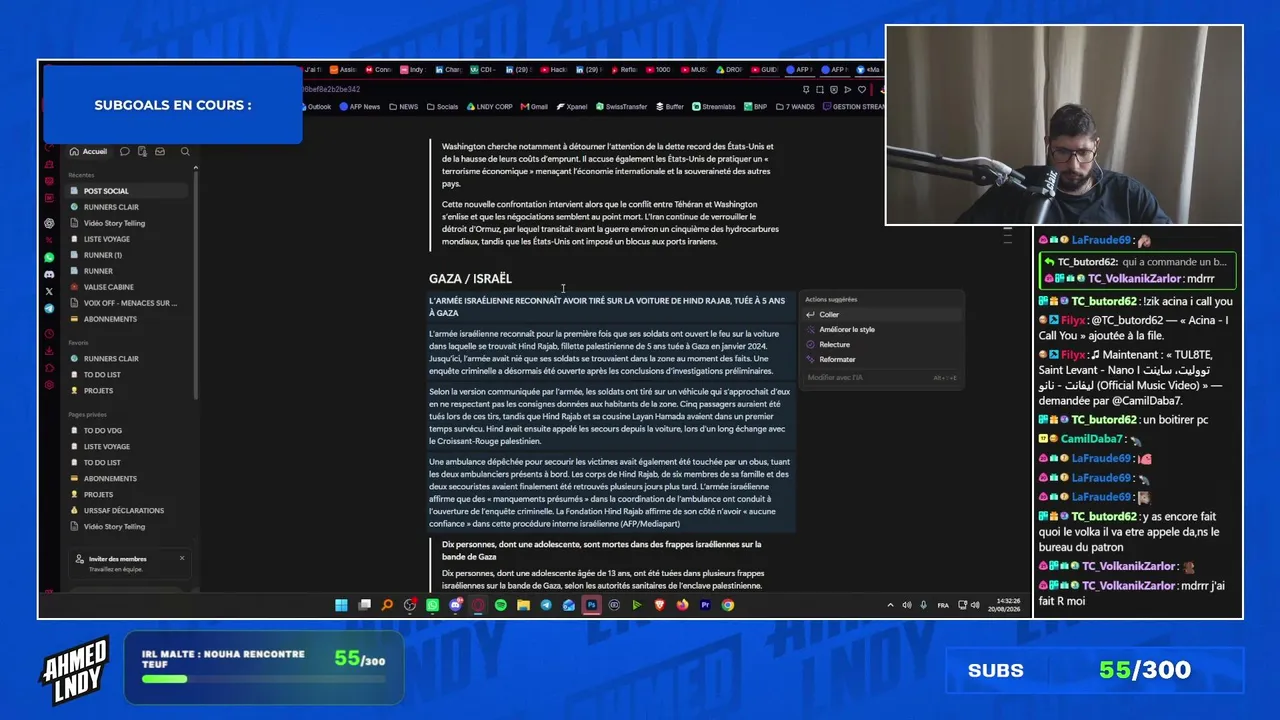Open the VOIX OFF - MENACES SUR page
This screenshot has width=1280, height=720.
point(128,303)
